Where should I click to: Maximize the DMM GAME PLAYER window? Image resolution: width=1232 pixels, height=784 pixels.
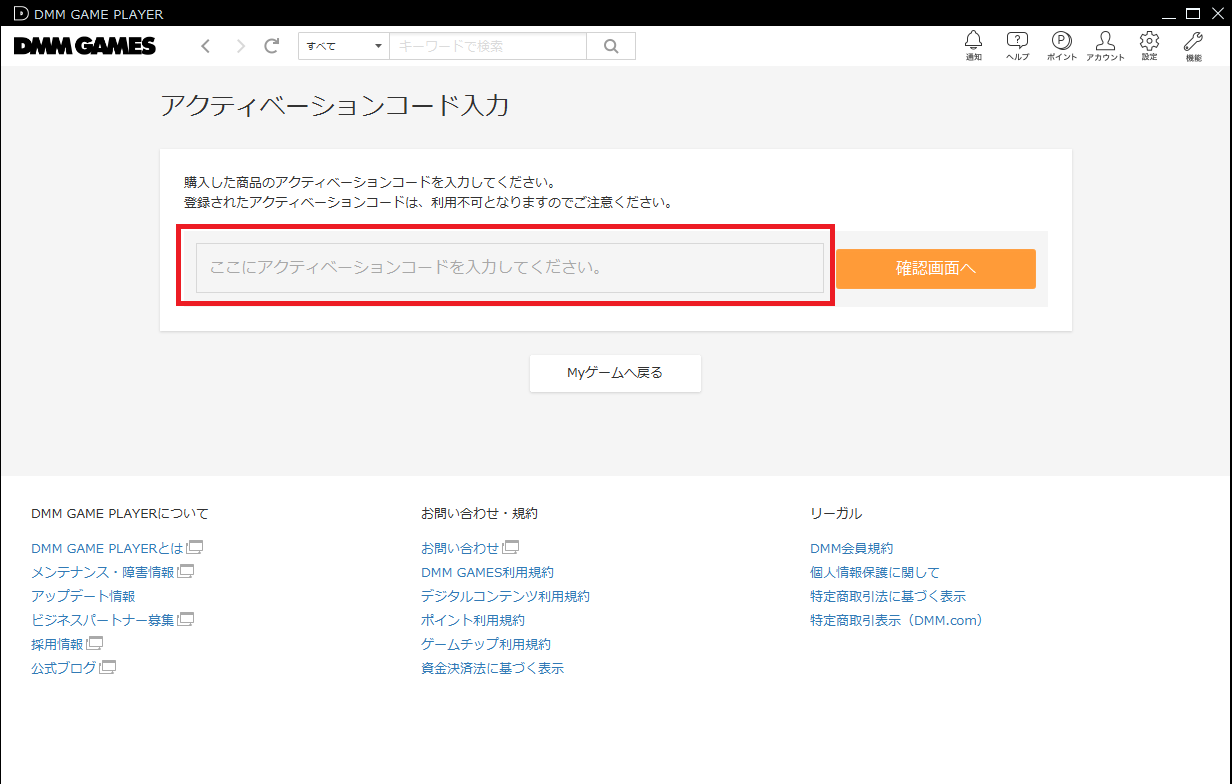pyautogui.click(x=1193, y=14)
